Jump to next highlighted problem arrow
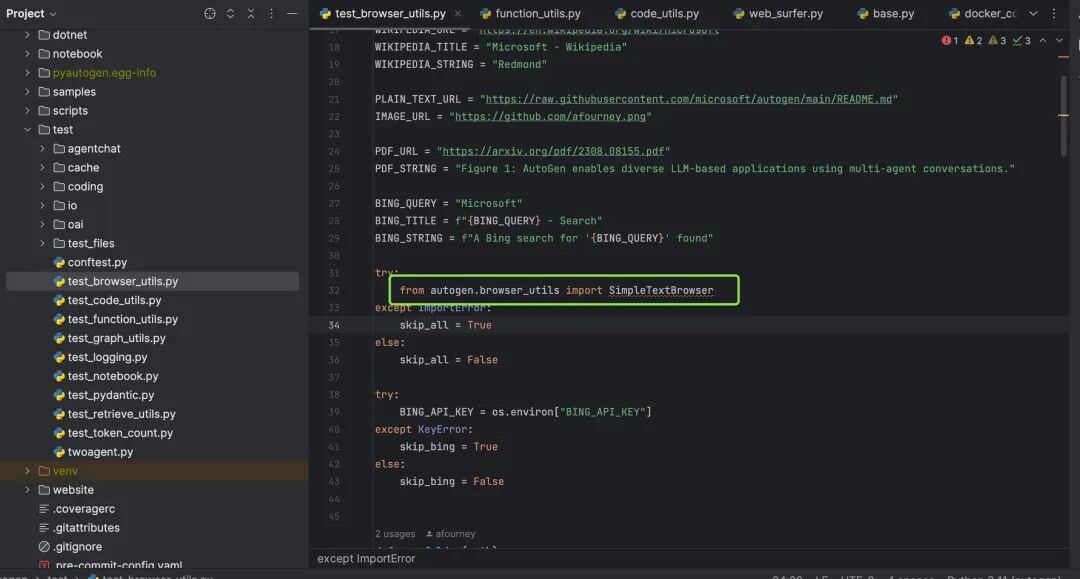Screen dimensions: 1080x579 (x=1061, y=41)
